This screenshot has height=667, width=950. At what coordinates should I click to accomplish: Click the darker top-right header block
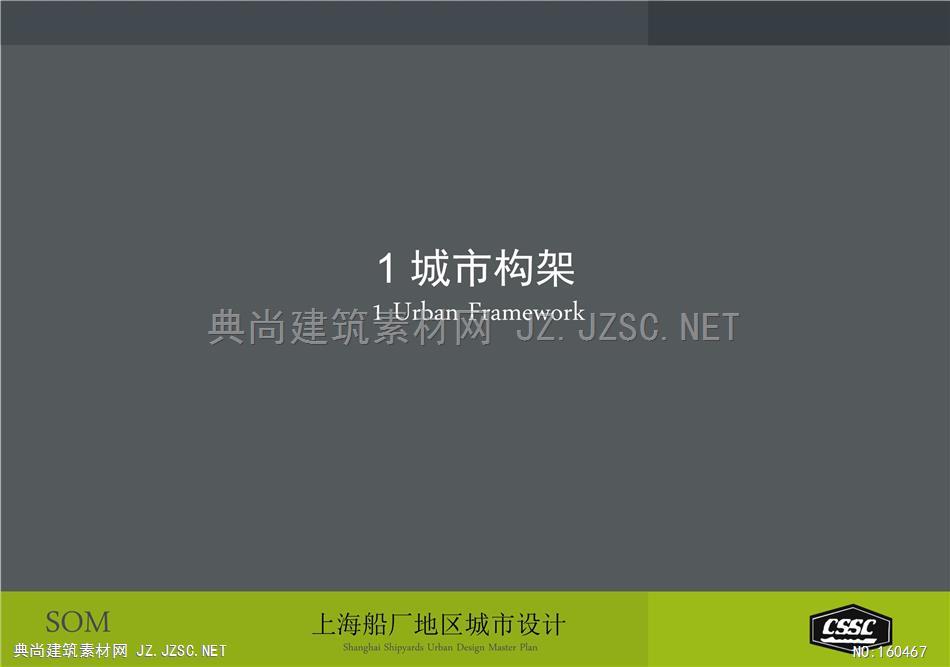[x=798, y=22]
